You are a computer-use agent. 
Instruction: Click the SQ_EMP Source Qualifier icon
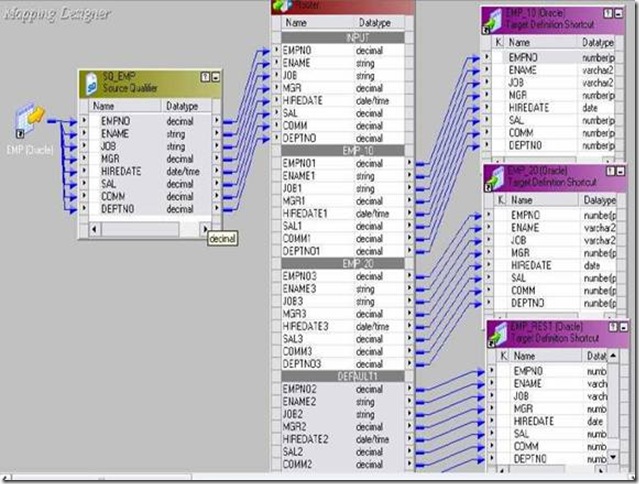coord(91,84)
